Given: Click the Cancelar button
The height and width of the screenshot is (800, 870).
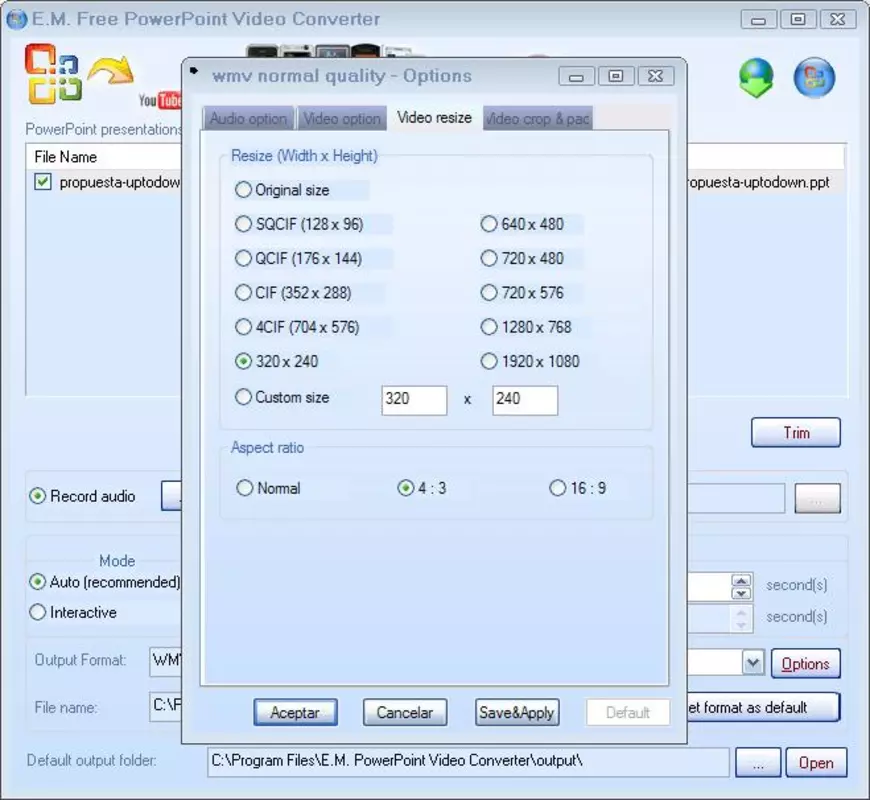Looking at the screenshot, I should pyautogui.click(x=404, y=712).
